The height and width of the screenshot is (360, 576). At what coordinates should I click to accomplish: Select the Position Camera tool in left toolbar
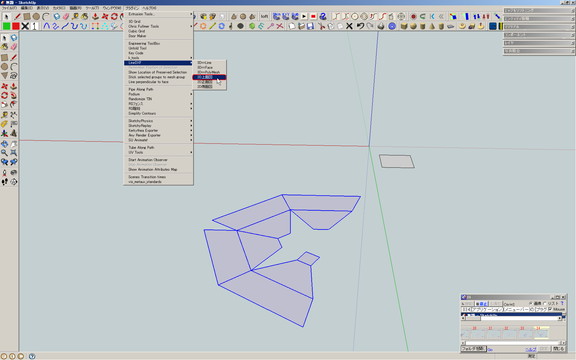tap(4, 172)
